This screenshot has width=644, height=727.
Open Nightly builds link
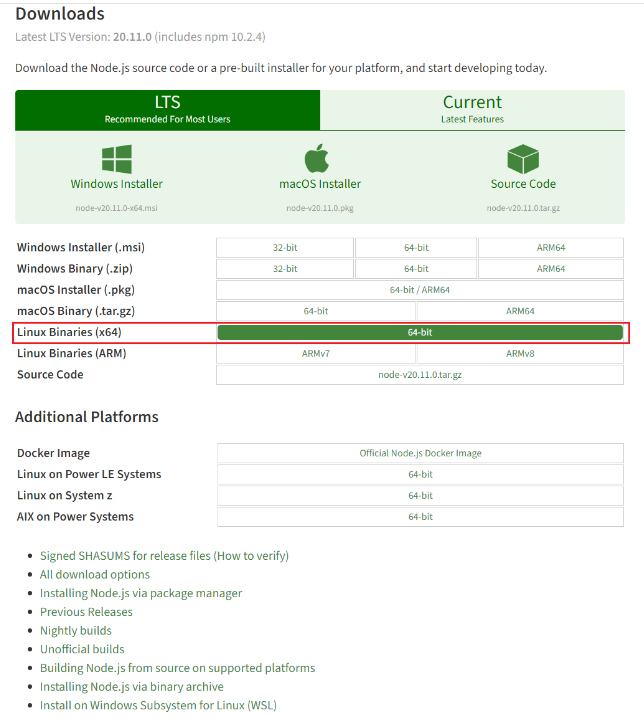(x=76, y=631)
